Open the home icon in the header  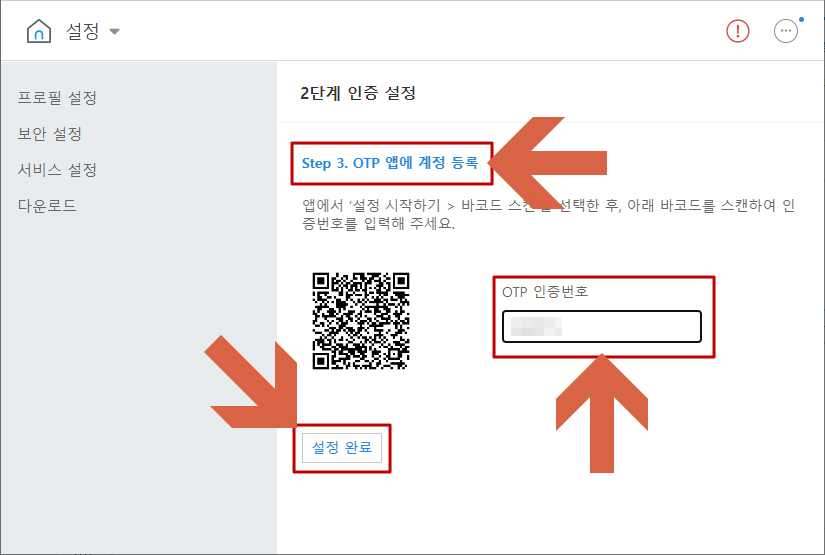39,31
